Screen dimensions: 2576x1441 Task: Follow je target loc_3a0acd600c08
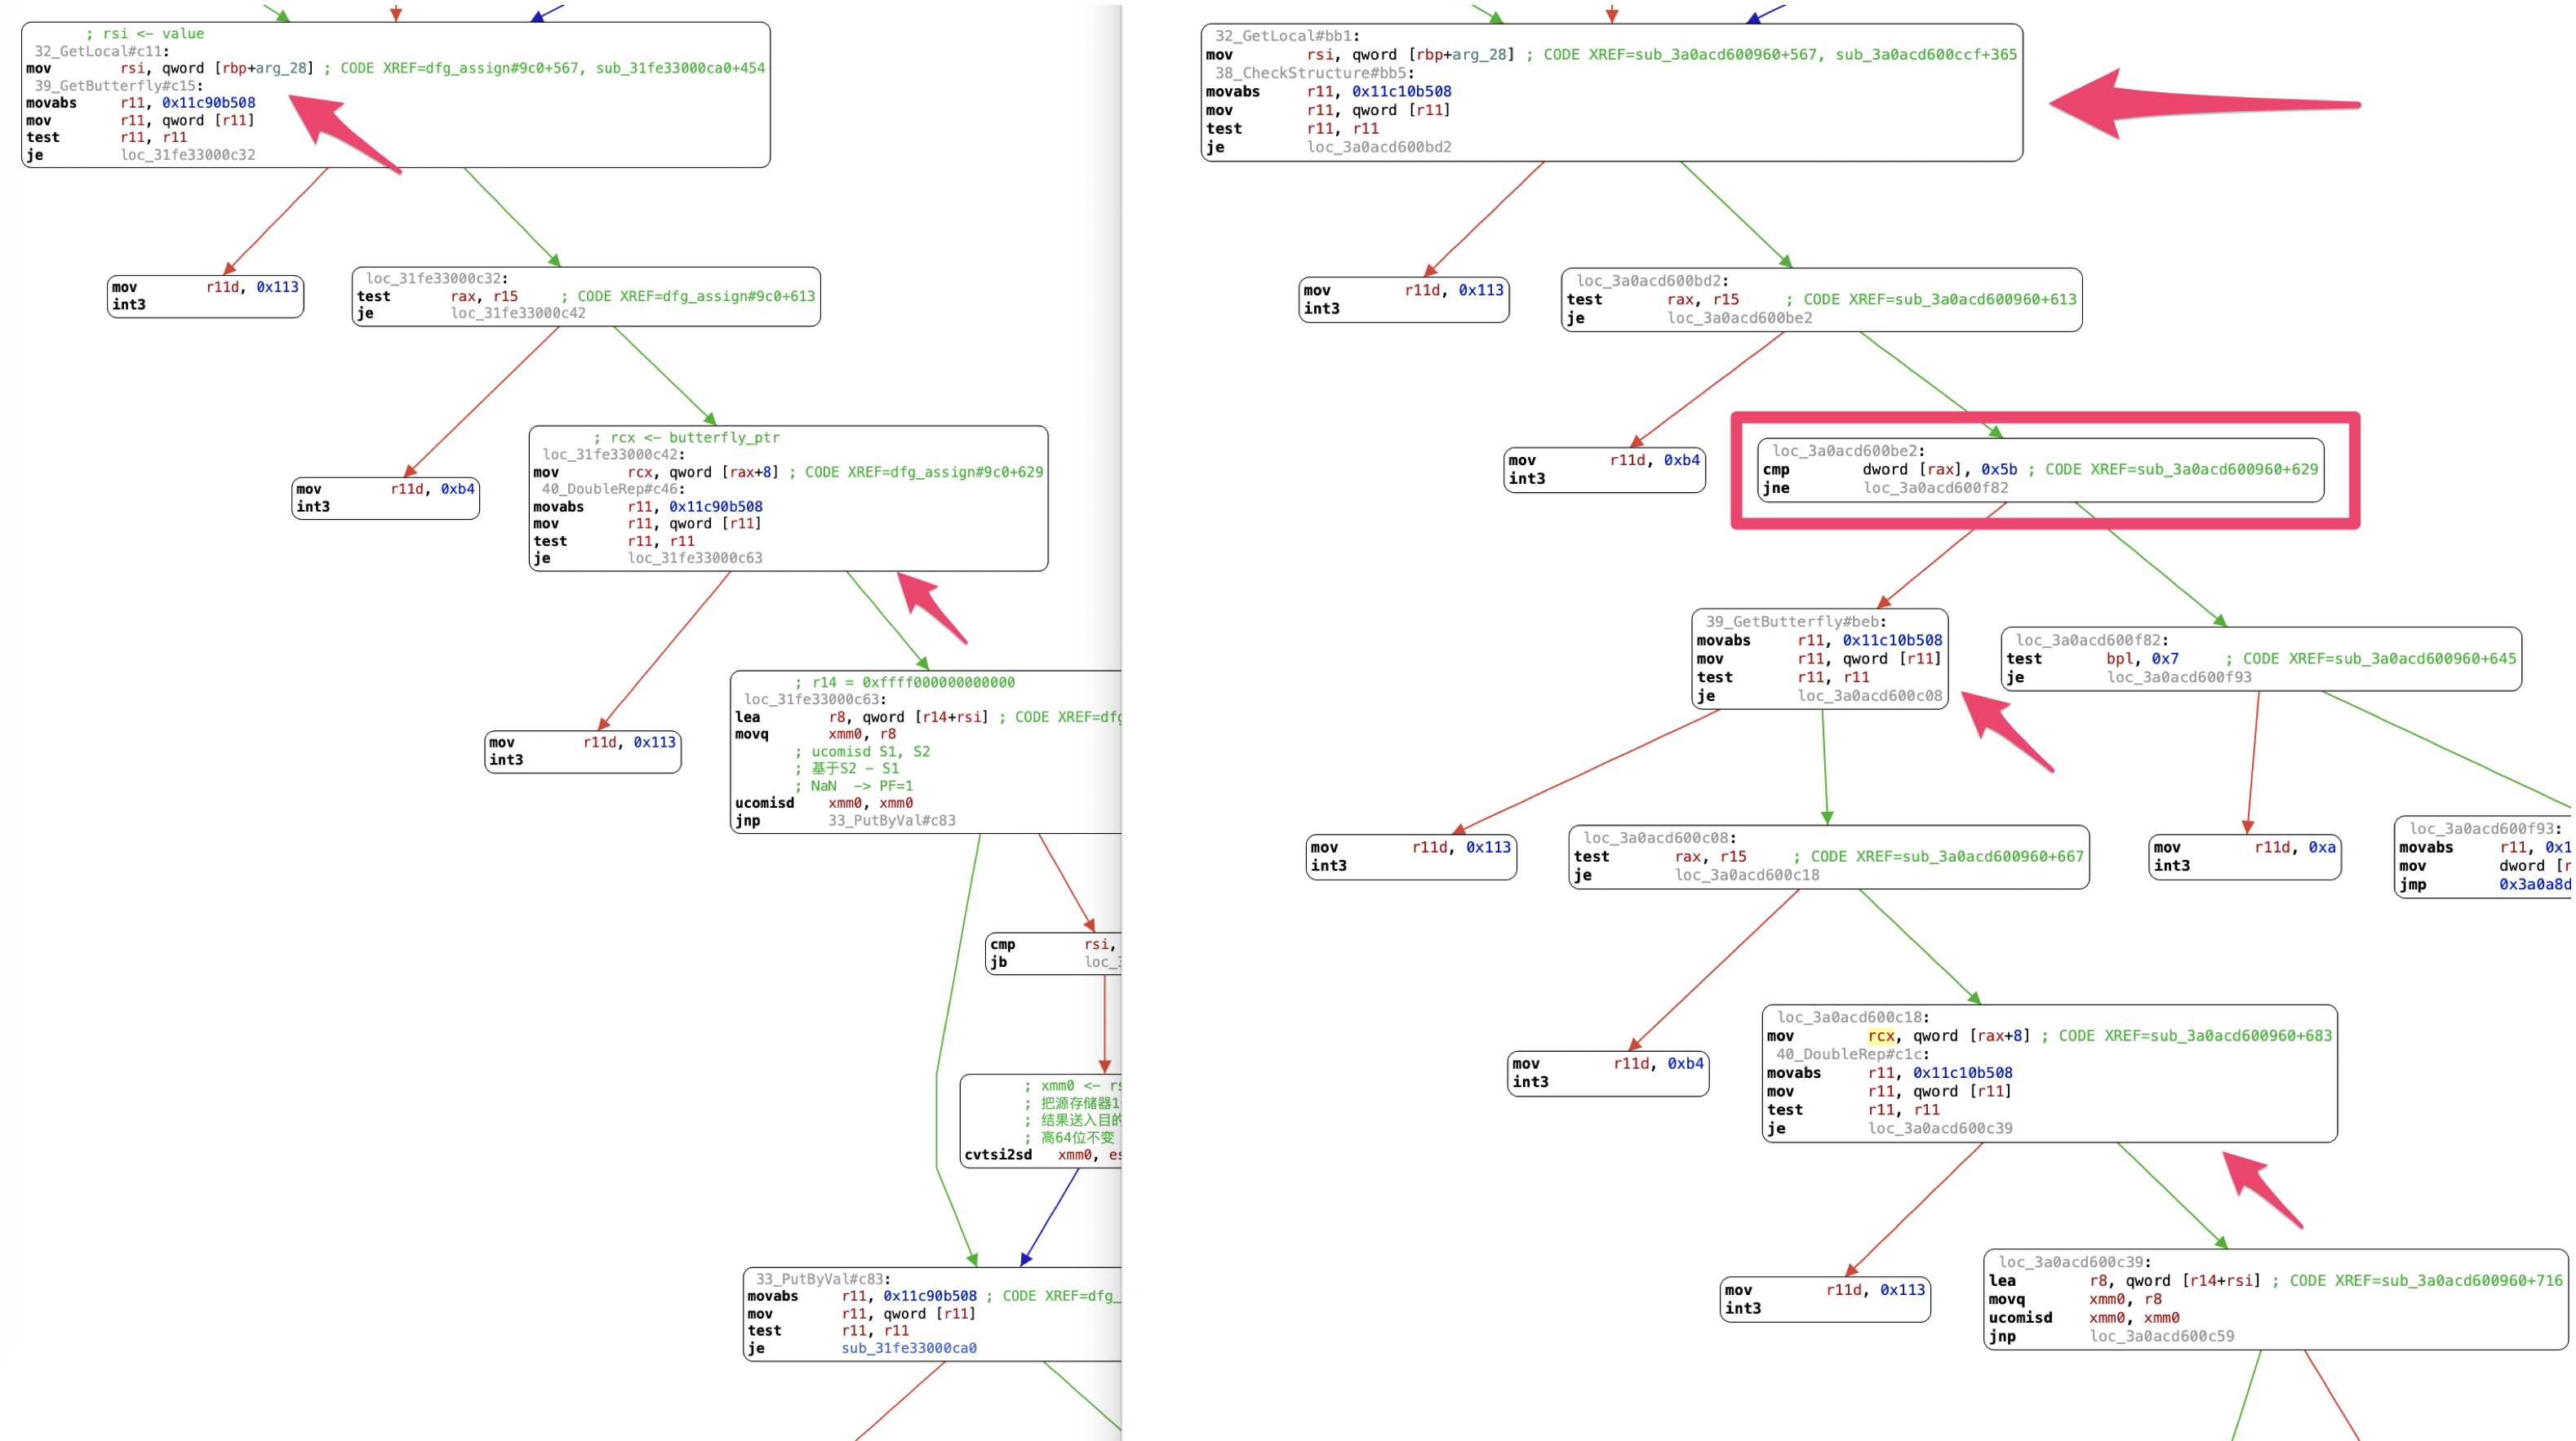[x=1869, y=696]
